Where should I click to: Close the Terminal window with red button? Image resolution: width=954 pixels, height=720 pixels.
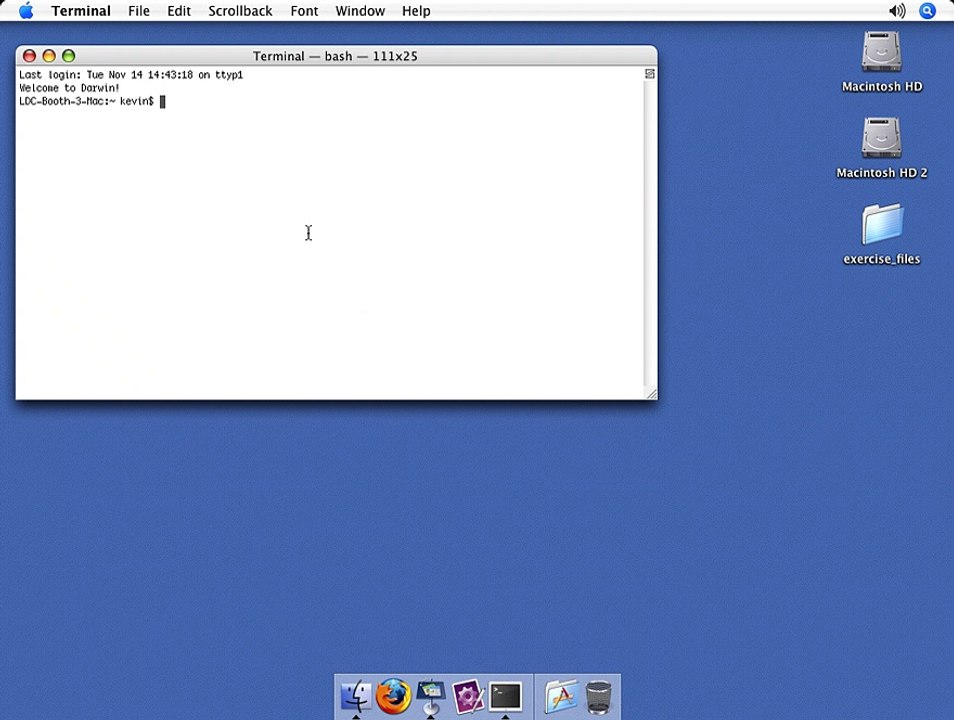click(x=29, y=56)
